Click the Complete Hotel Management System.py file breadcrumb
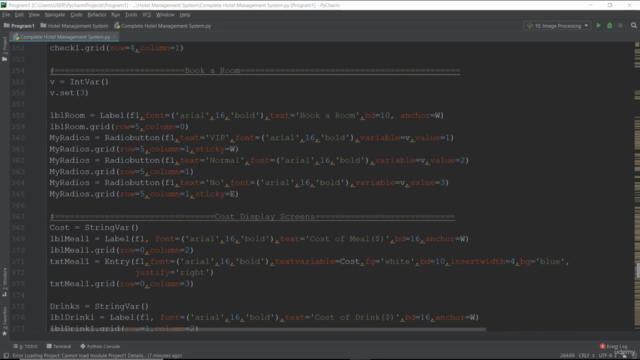 pyautogui.click(x=162, y=26)
